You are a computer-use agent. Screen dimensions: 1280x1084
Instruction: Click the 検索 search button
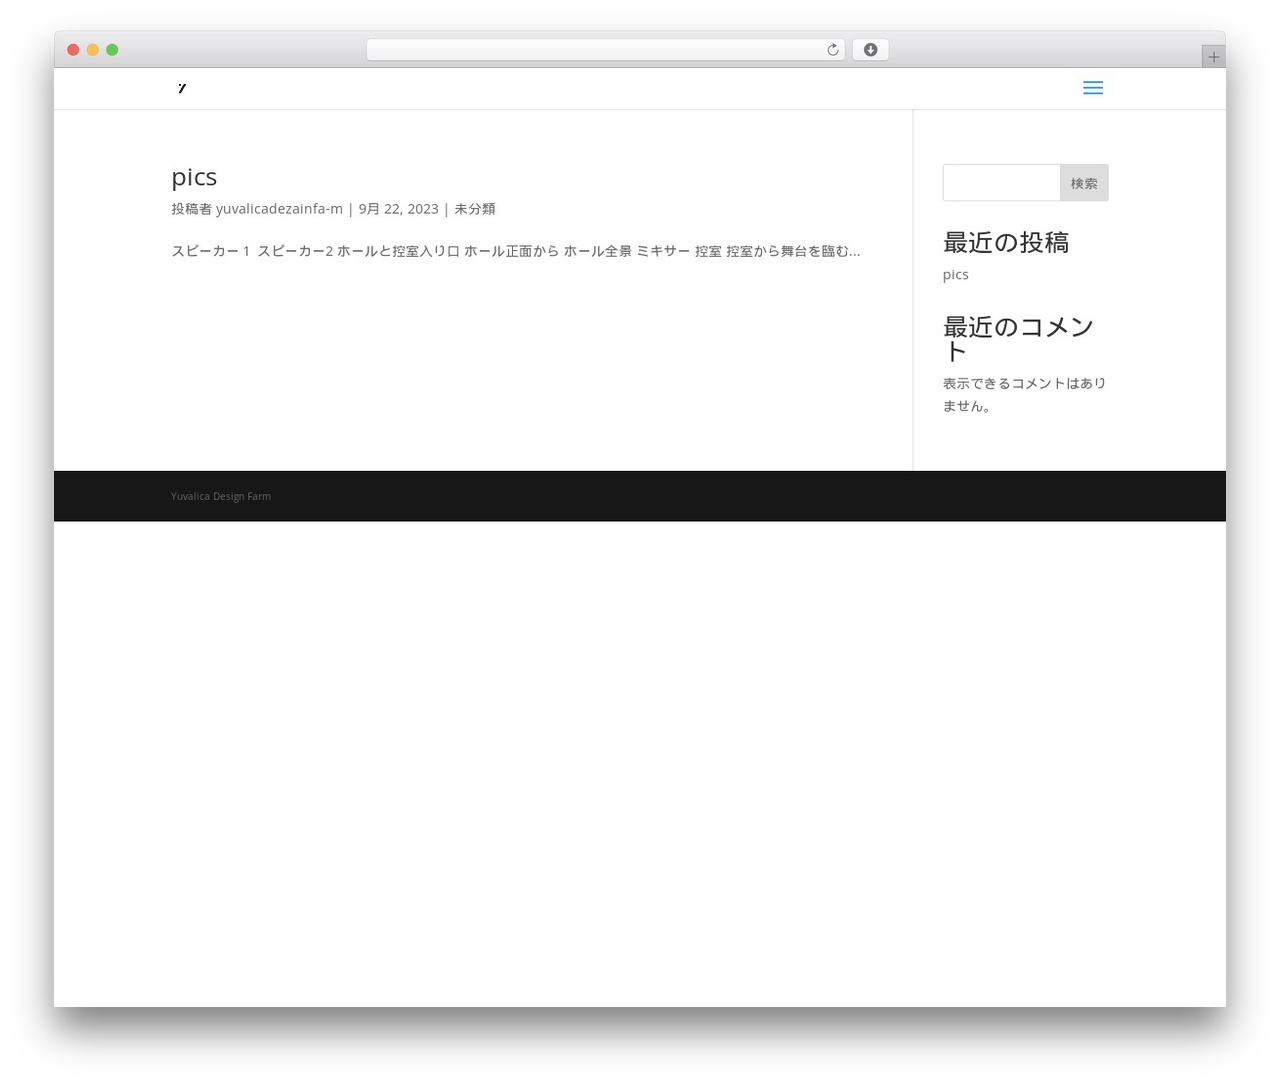[1084, 183]
